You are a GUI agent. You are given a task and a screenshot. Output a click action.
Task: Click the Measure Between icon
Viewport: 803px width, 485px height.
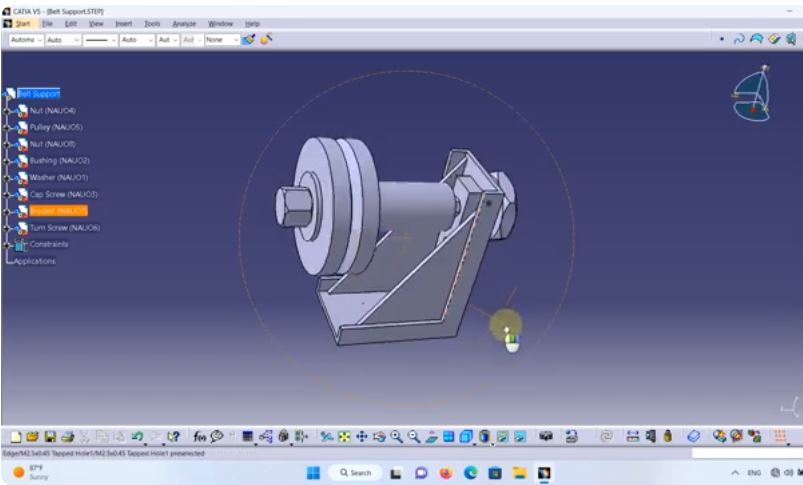[632, 436]
